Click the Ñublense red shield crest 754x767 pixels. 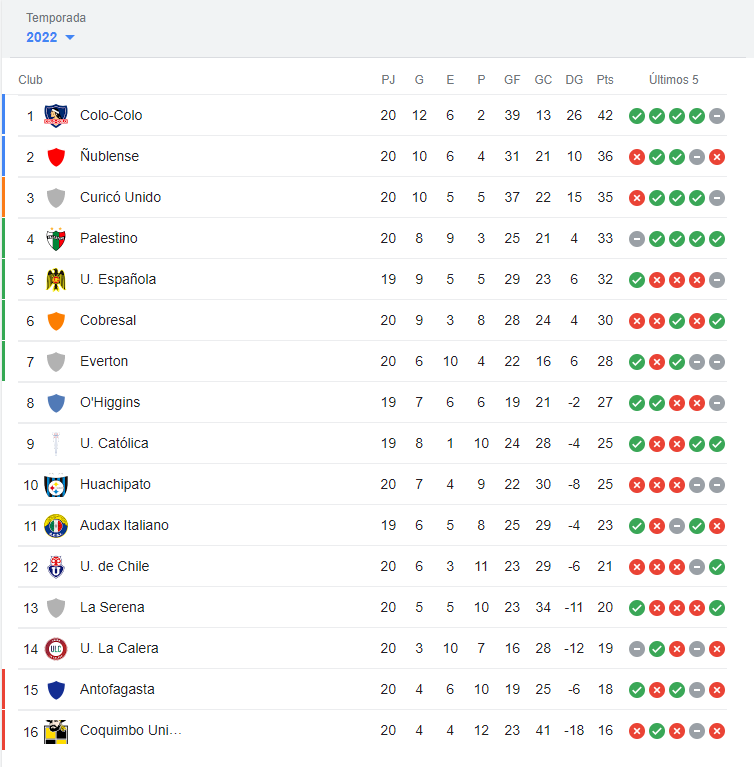(56, 157)
